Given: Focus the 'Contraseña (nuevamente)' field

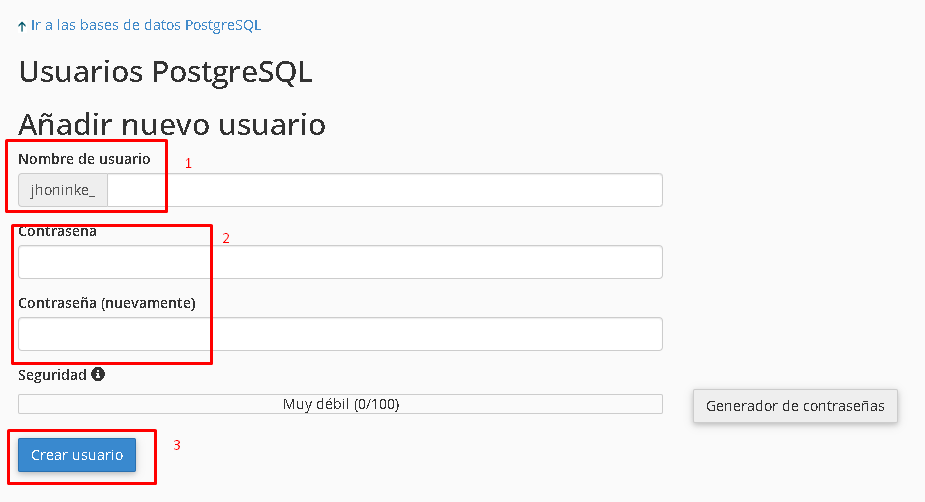Looking at the screenshot, I should coord(340,334).
